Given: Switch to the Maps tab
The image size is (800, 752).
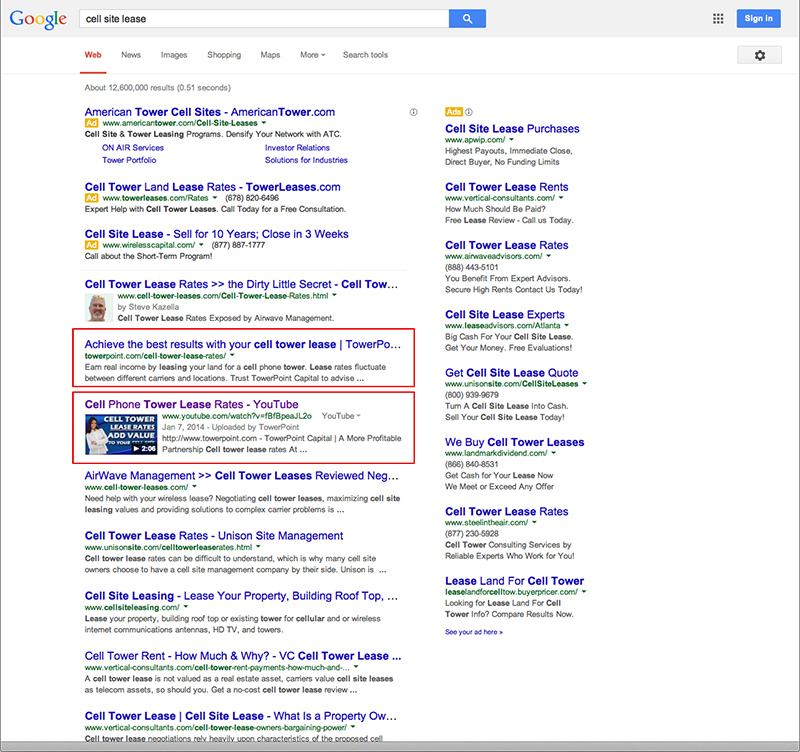Looking at the screenshot, I should tap(270, 55).
